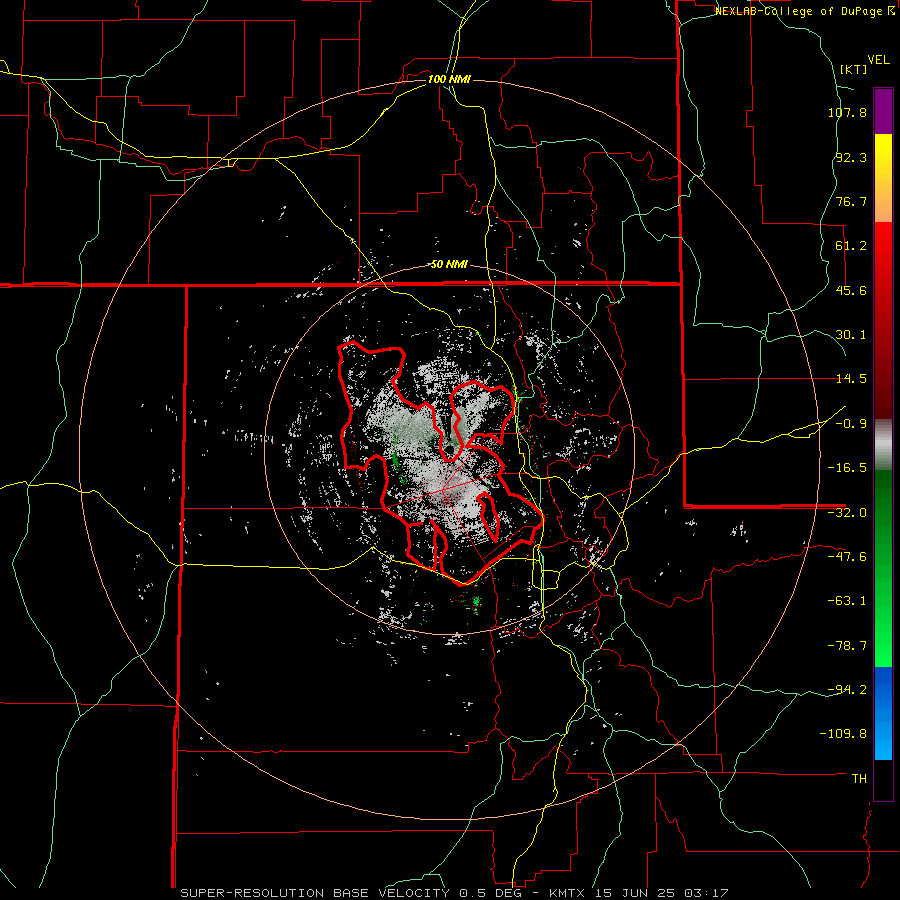This screenshot has width=900, height=900.
Task: Click the 92.3 legend value
Action: pyautogui.click(x=851, y=157)
